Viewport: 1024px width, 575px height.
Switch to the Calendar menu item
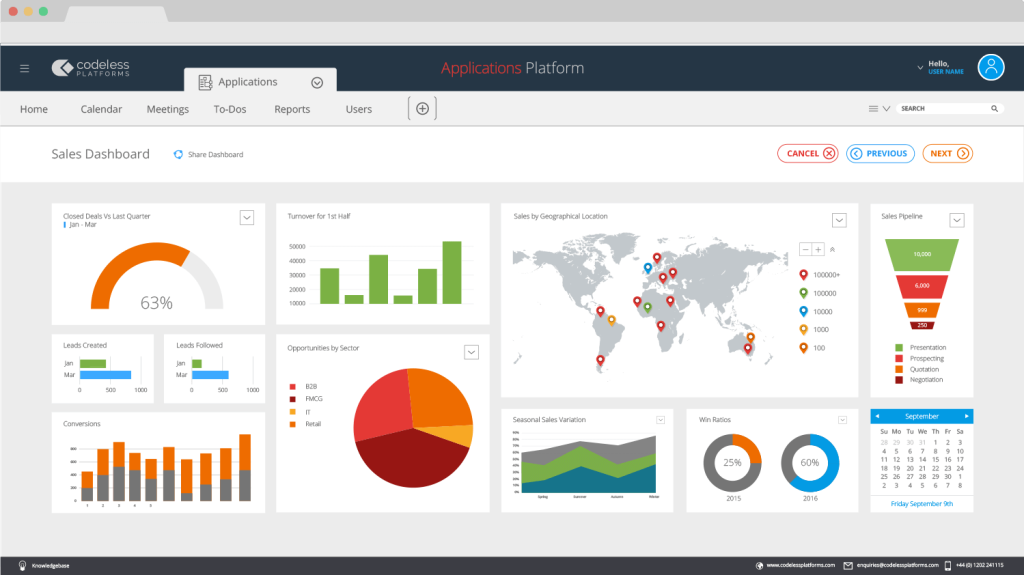tap(101, 109)
